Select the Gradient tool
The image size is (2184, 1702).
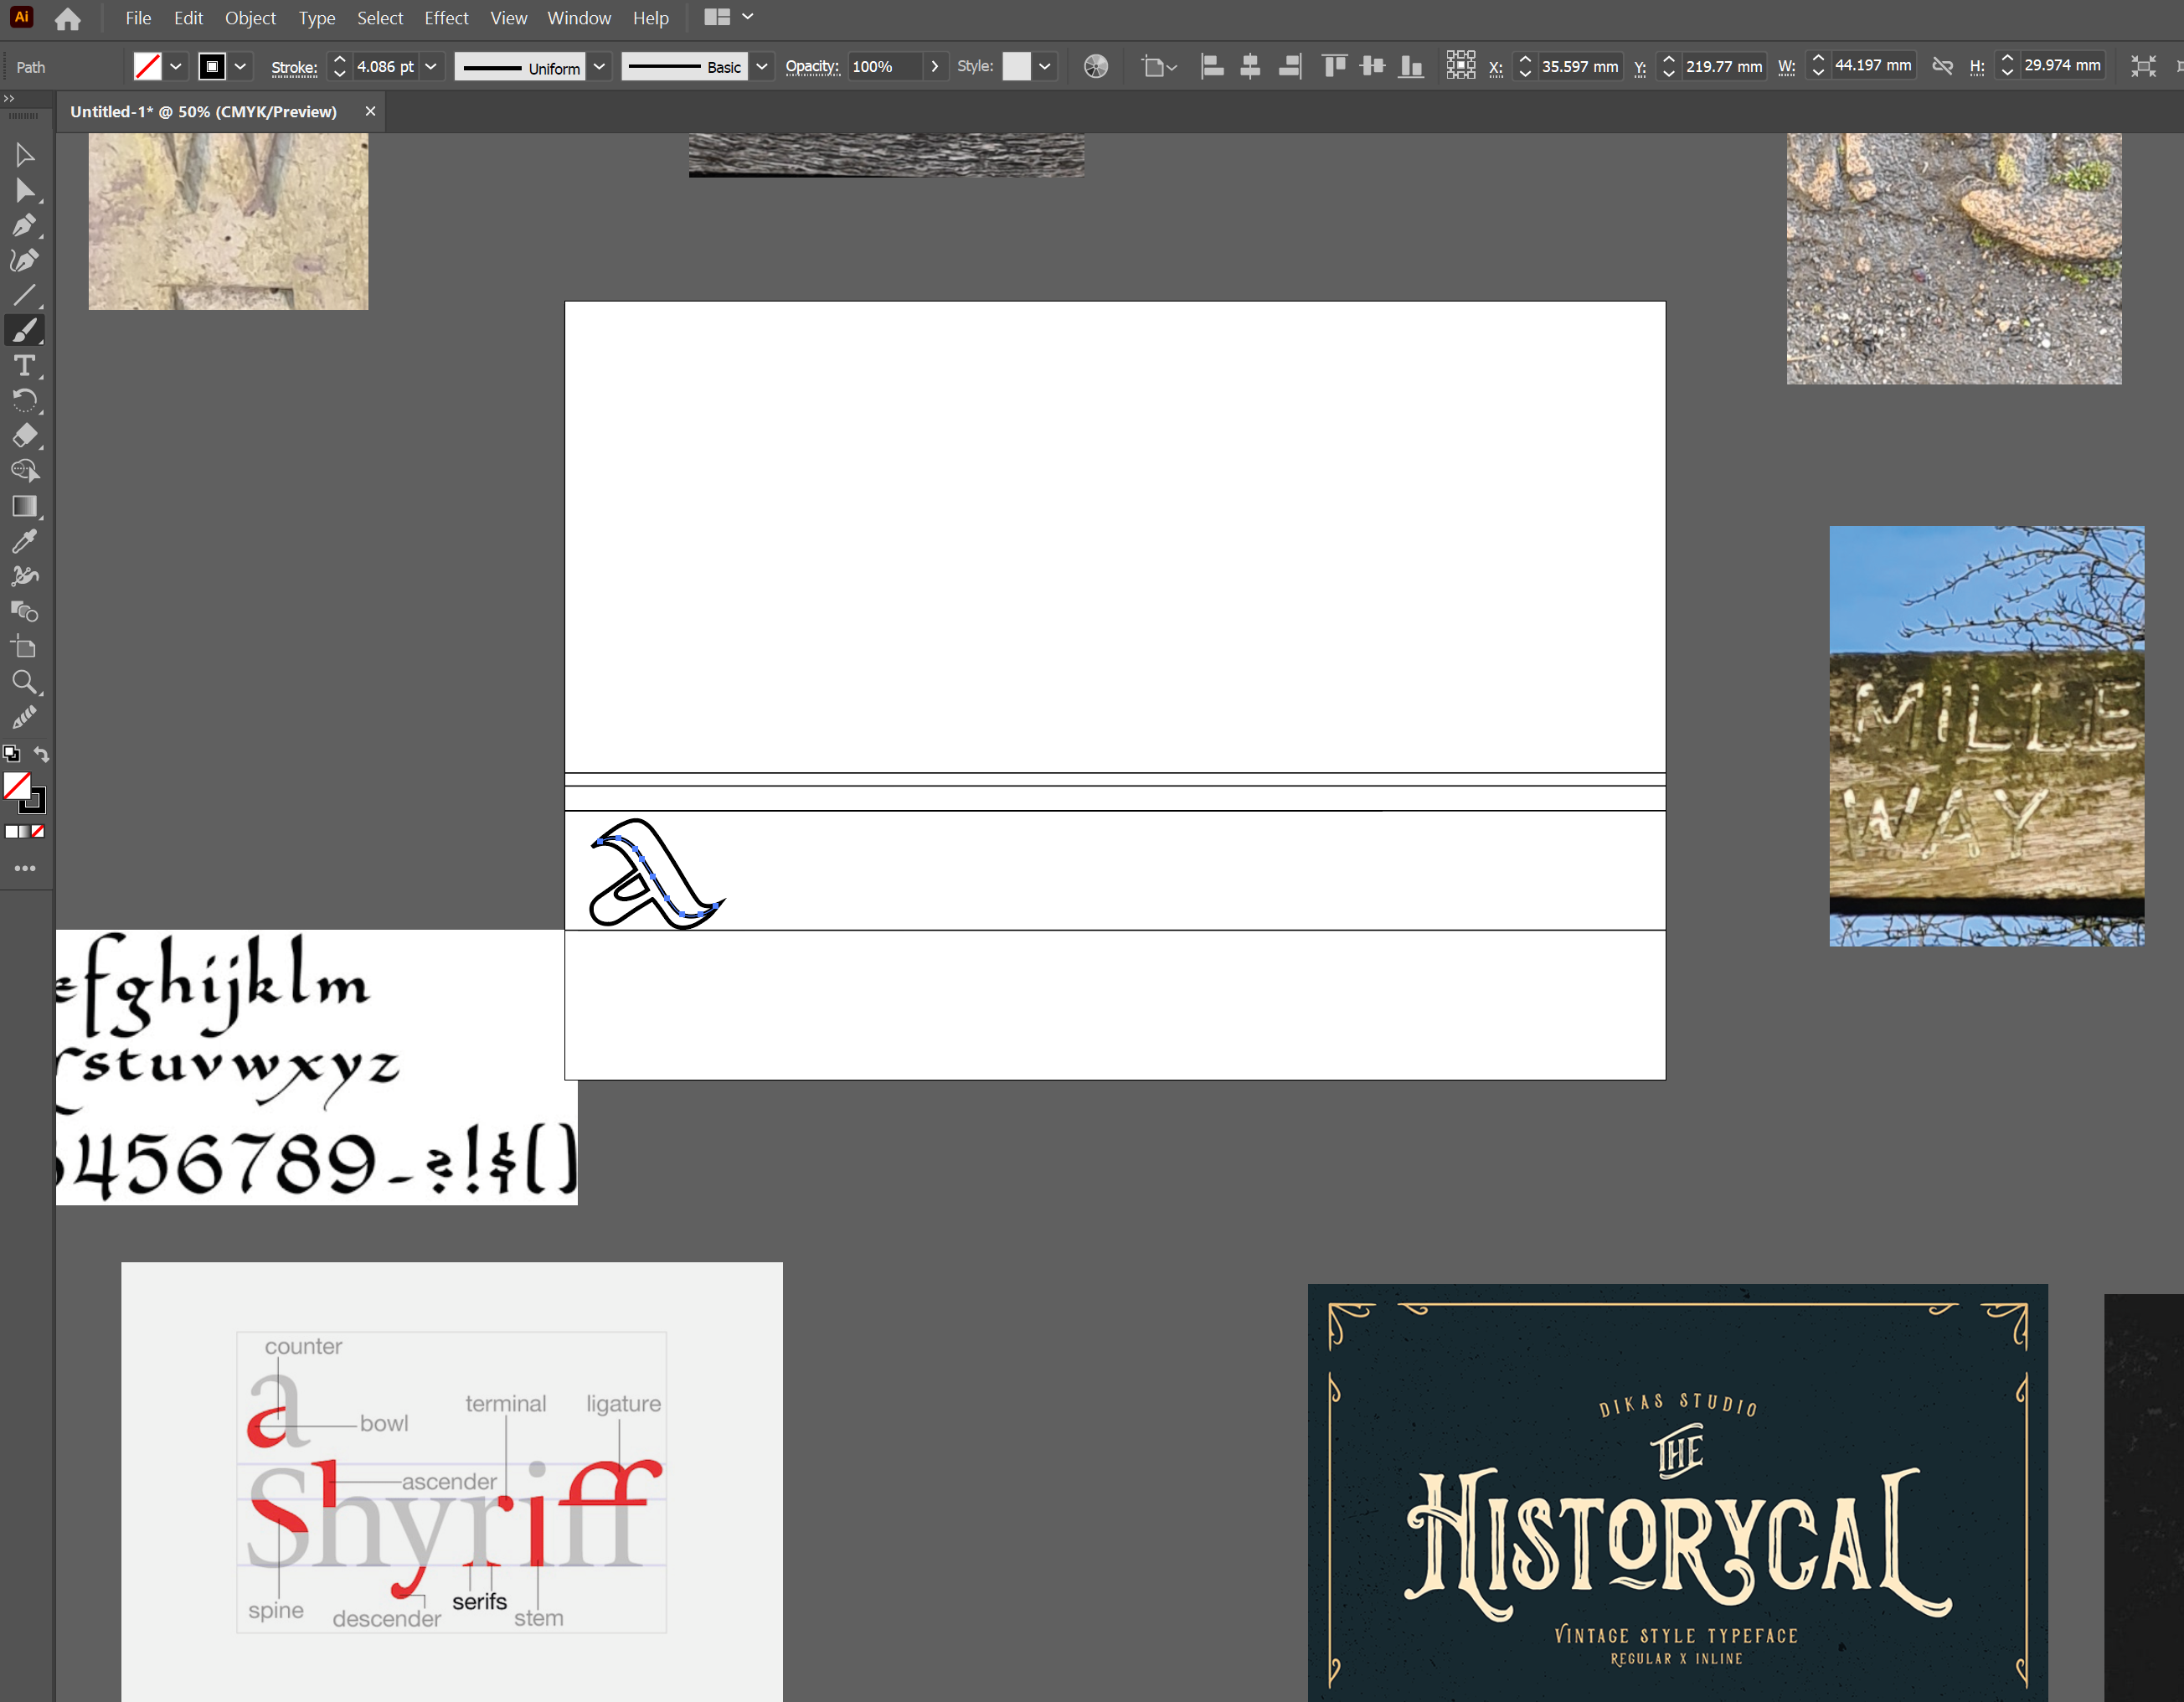coord(24,506)
